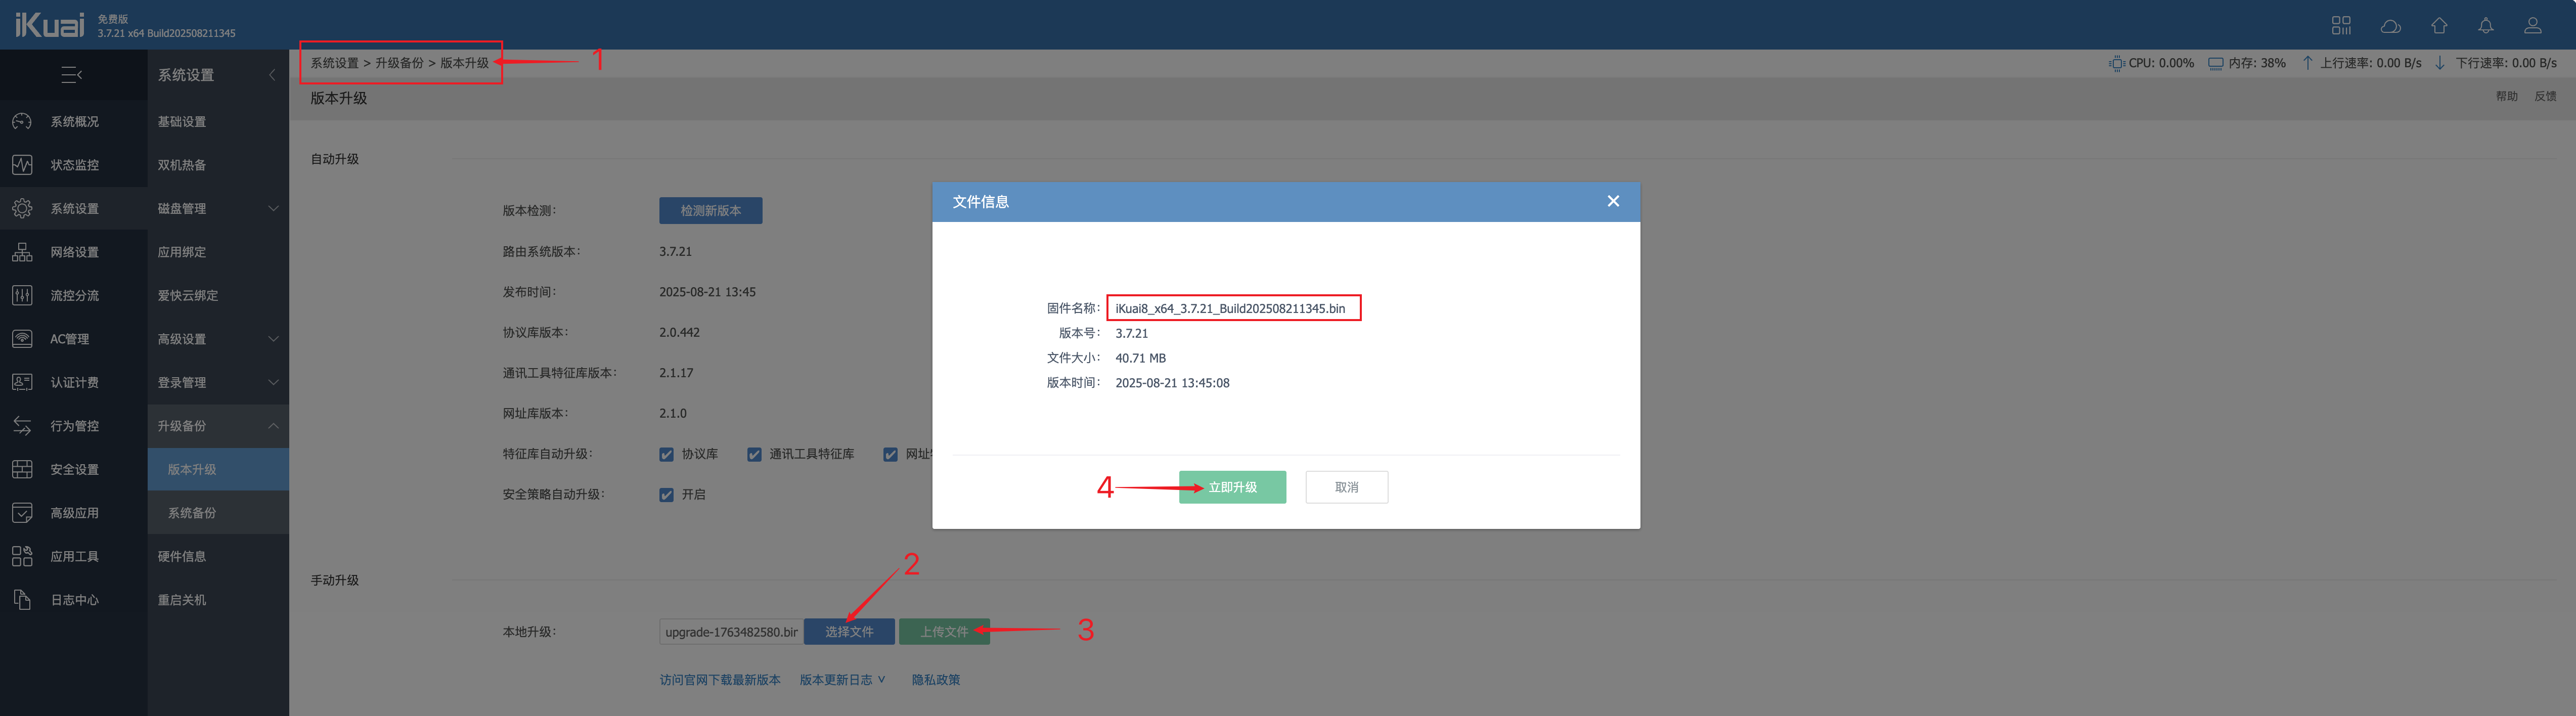The height and width of the screenshot is (716, 2576).
Task: Click the QR grid icon in header
Action: [x=2341, y=26]
